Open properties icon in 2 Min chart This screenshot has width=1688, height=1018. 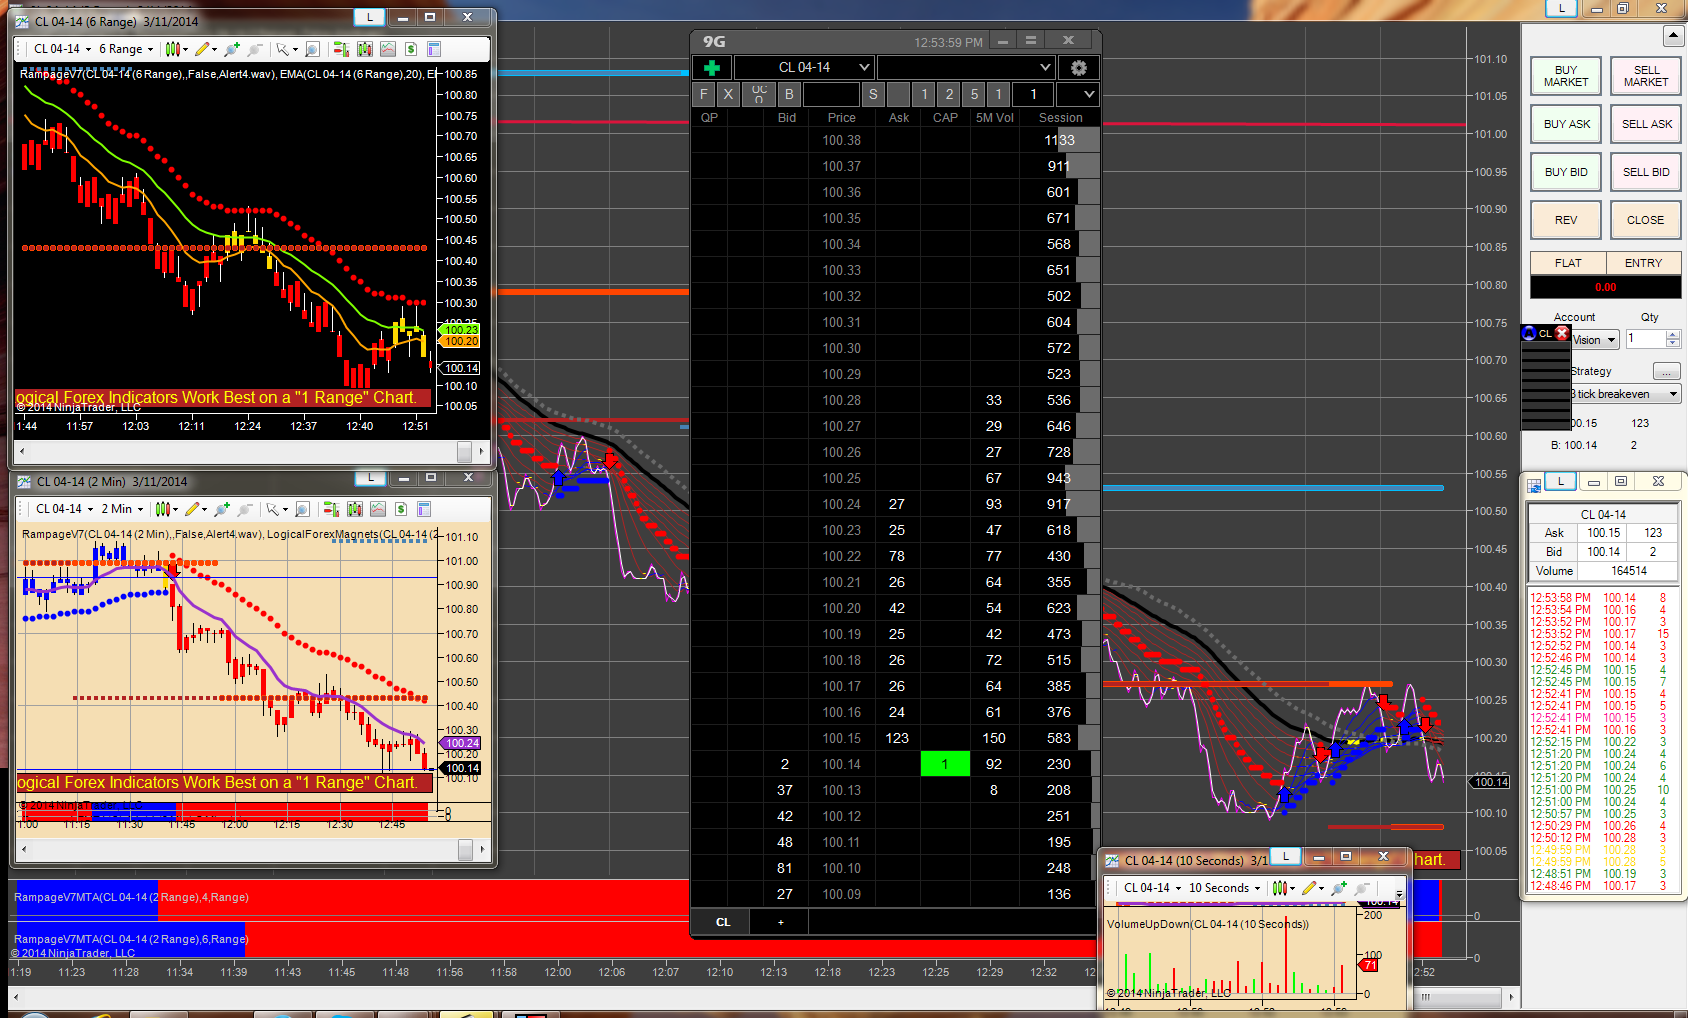coord(423,509)
